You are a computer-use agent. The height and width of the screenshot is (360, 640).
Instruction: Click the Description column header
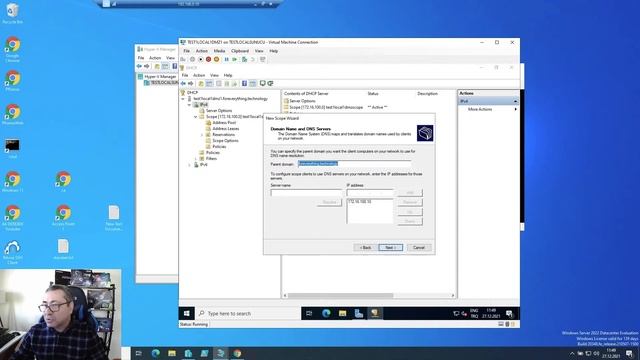pyautogui.click(x=427, y=94)
